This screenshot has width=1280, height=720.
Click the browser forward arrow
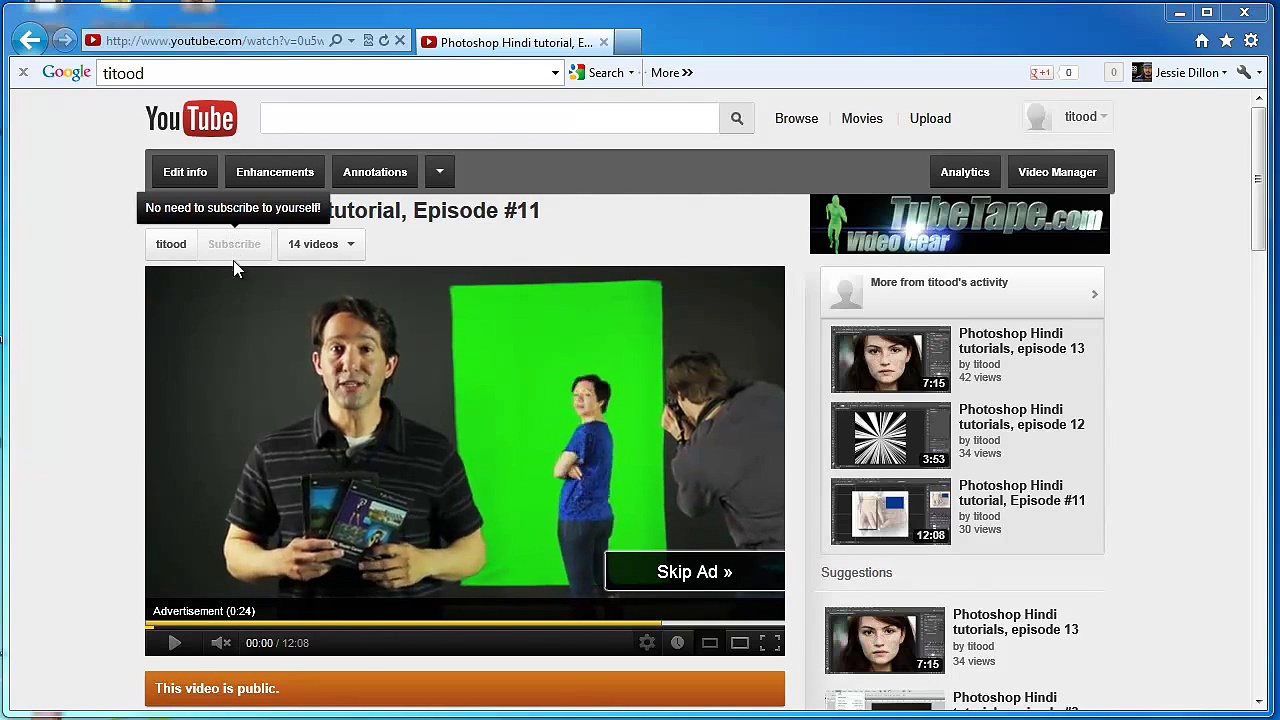coord(64,41)
